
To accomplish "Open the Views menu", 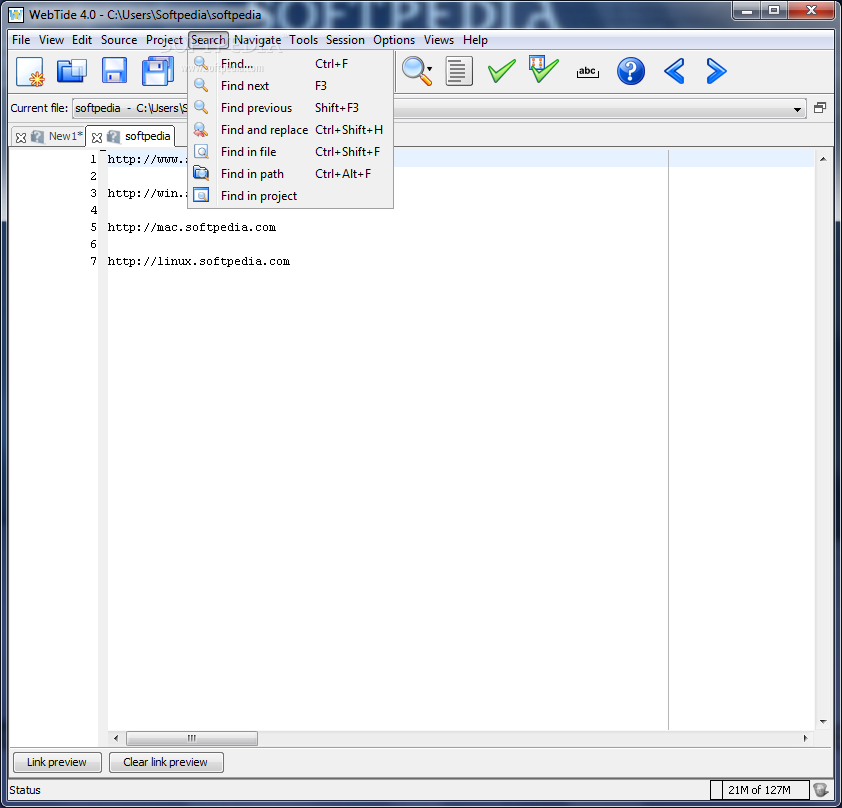I will [x=439, y=40].
